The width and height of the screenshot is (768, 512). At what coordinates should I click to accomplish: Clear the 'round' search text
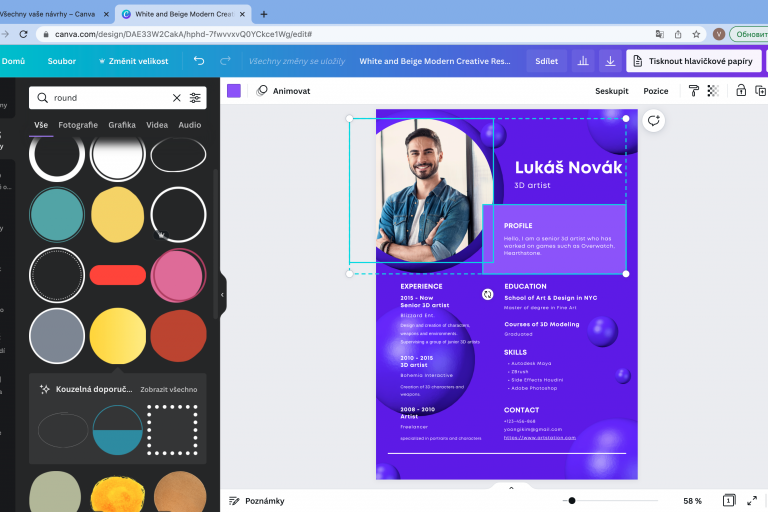(x=177, y=98)
